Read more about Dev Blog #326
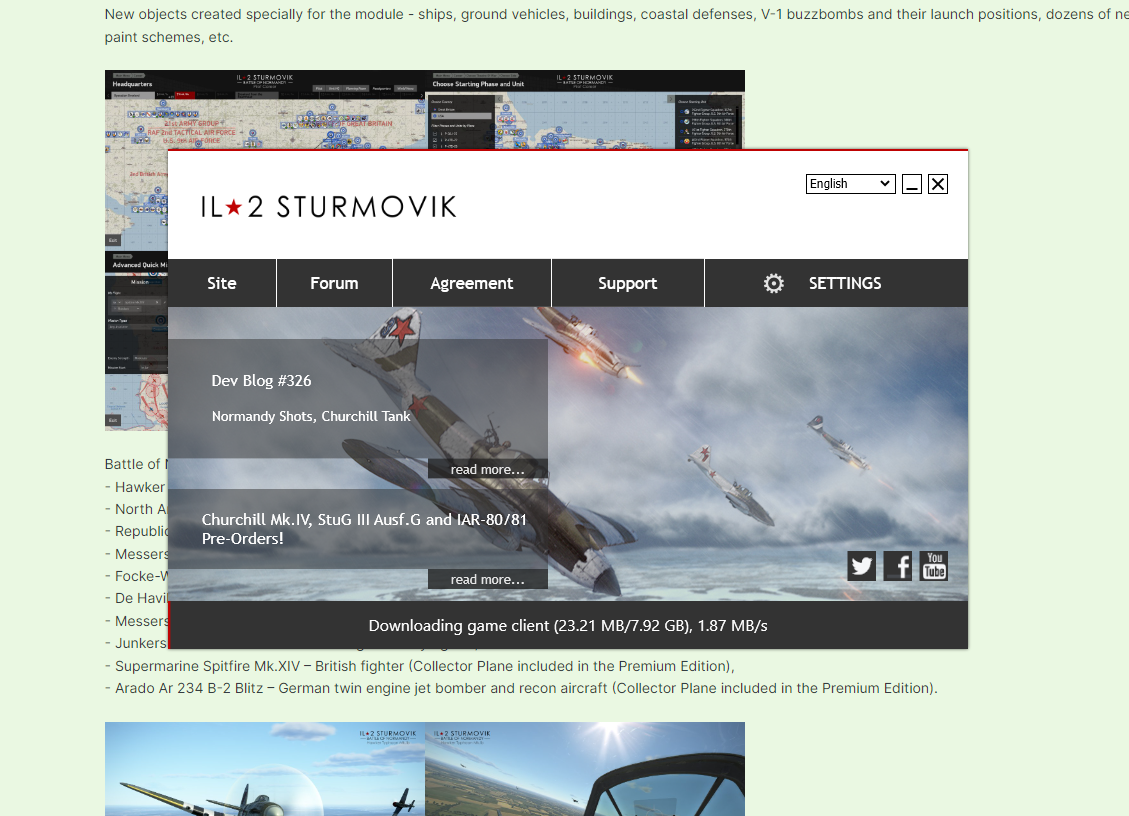This screenshot has width=1129, height=816. 487,469
